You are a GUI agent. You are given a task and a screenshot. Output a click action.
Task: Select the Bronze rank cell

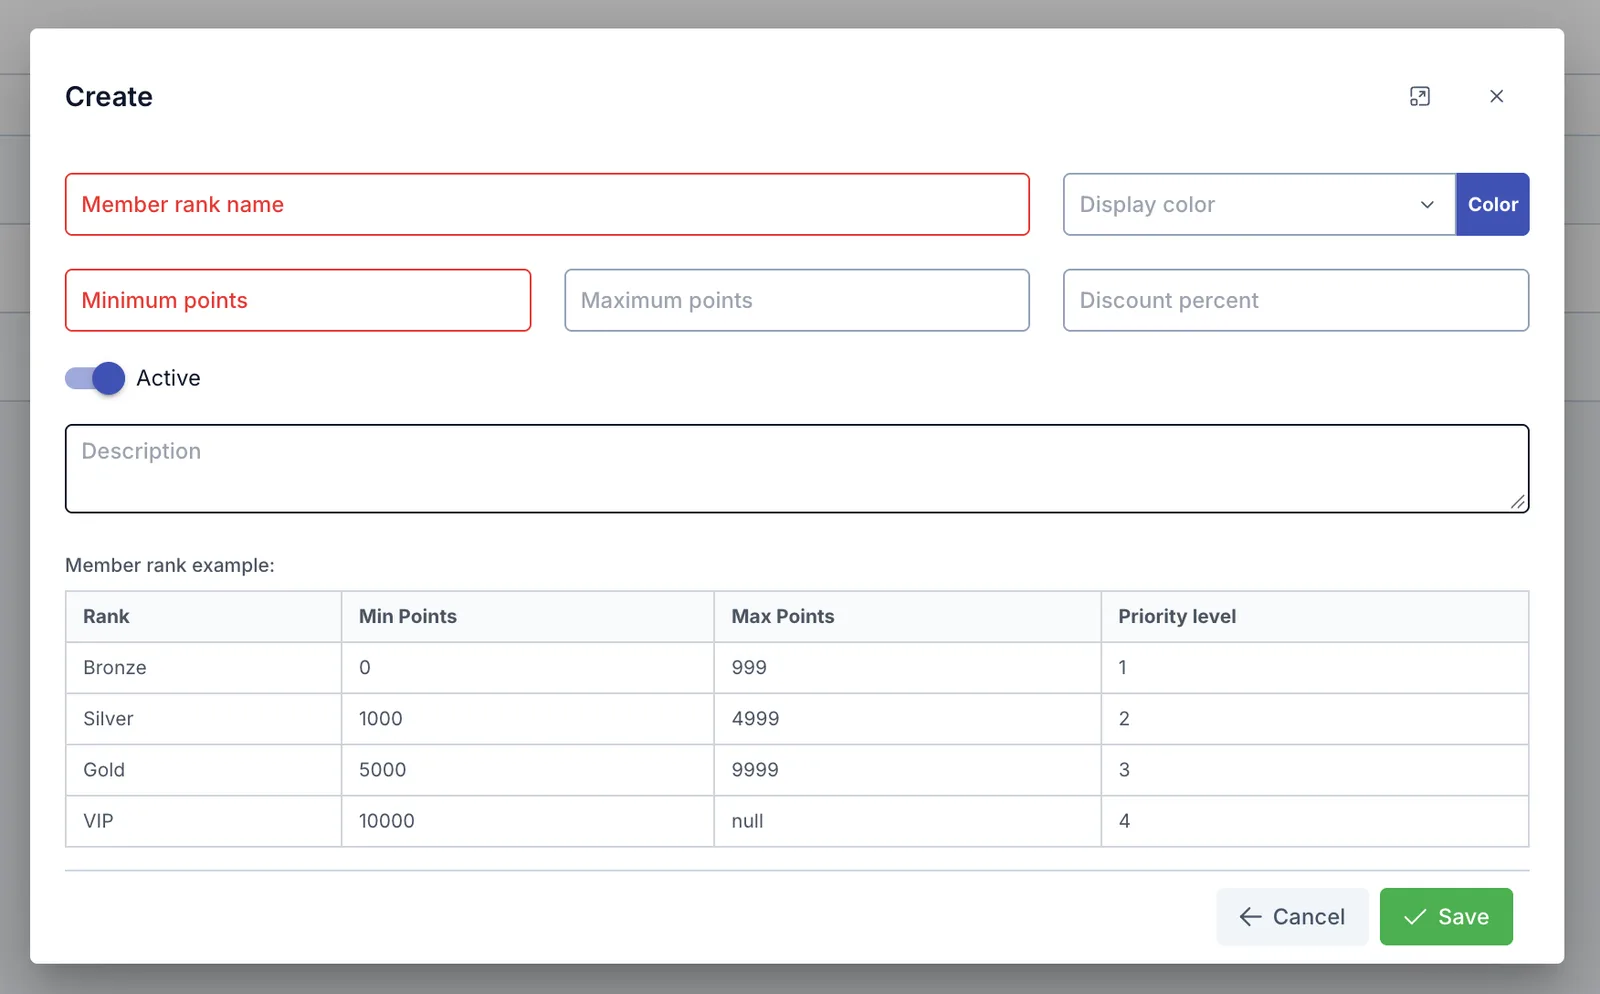tap(204, 667)
